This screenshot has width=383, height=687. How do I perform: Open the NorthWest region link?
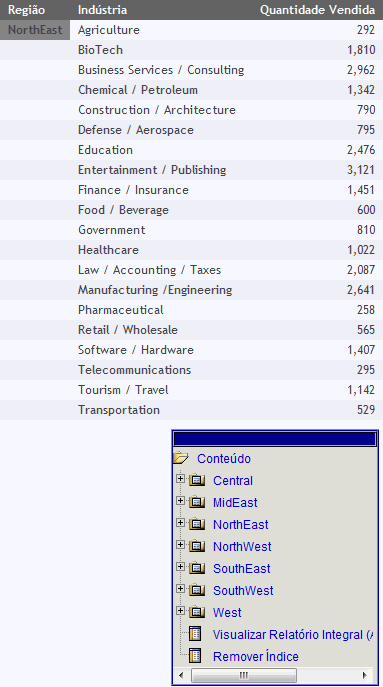point(242,546)
